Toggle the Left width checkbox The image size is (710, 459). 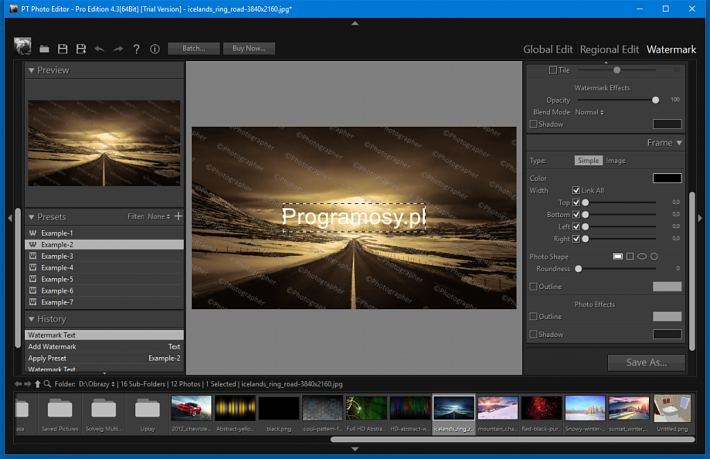pyautogui.click(x=576, y=226)
